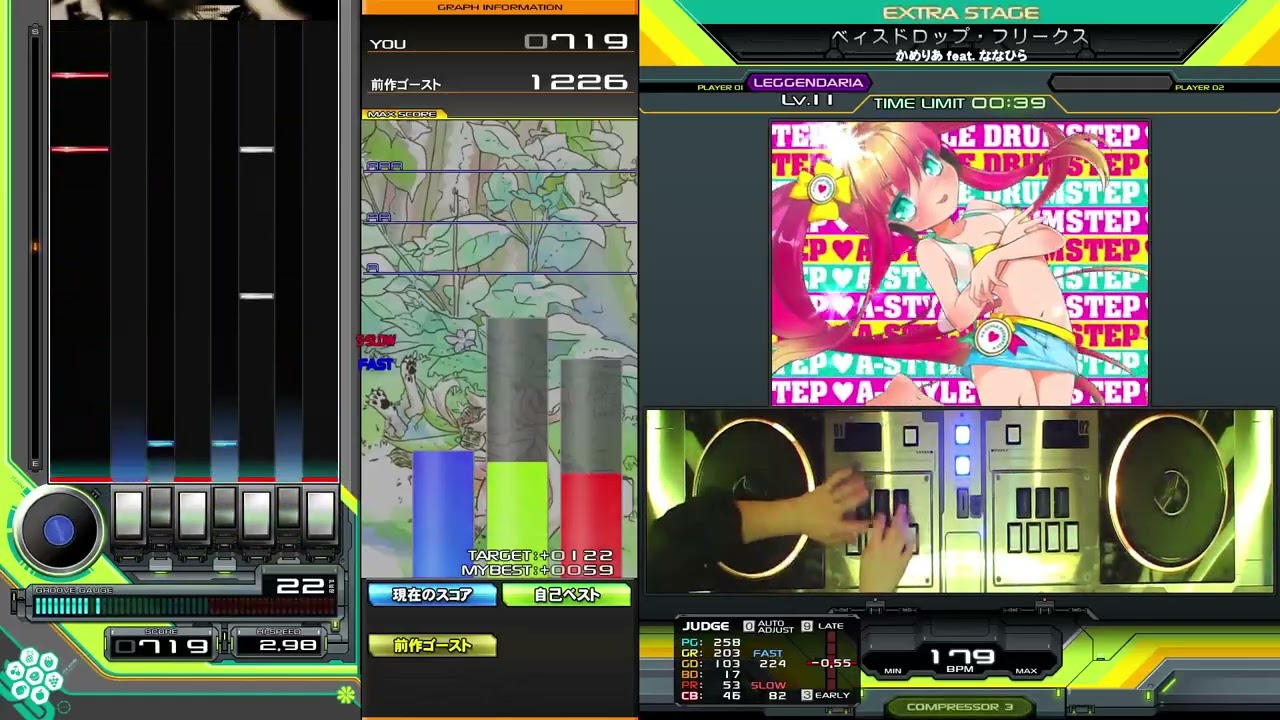The height and width of the screenshot is (720, 1280).
Task: Select the yellow 前作ゴースト legend label
Action: pos(432,646)
